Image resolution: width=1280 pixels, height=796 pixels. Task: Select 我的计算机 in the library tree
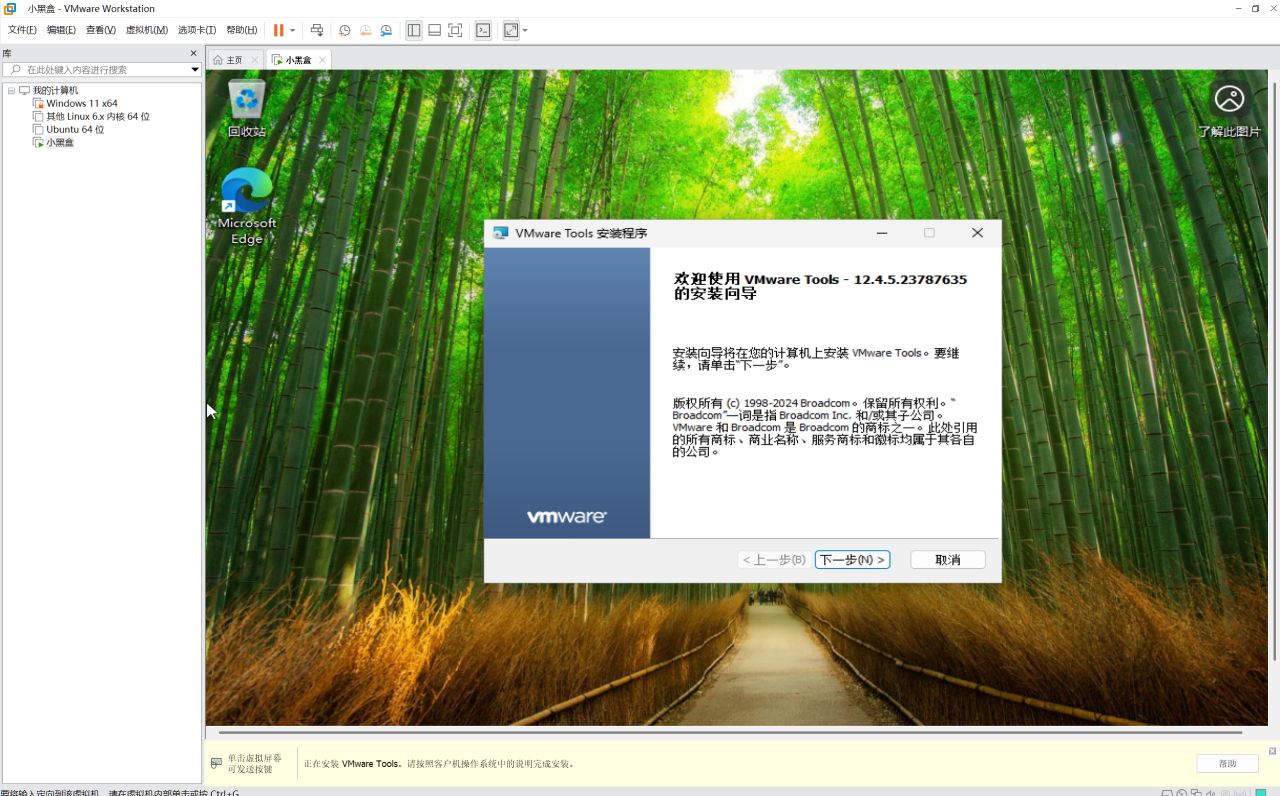tap(55, 90)
